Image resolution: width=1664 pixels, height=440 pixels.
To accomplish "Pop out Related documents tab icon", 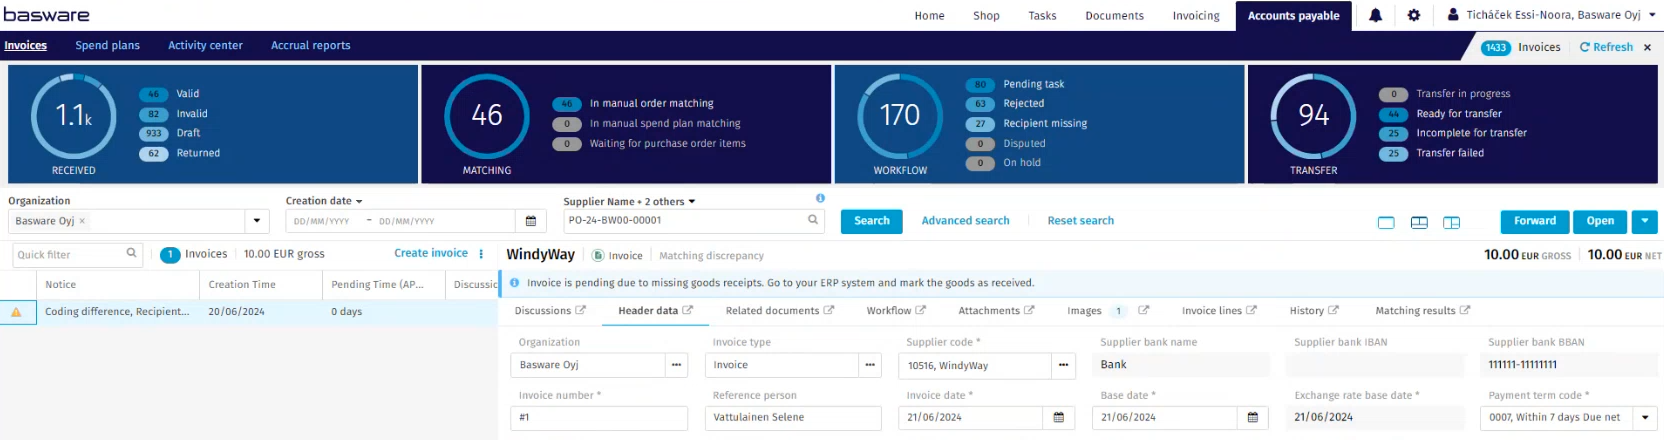I will click(828, 311).
